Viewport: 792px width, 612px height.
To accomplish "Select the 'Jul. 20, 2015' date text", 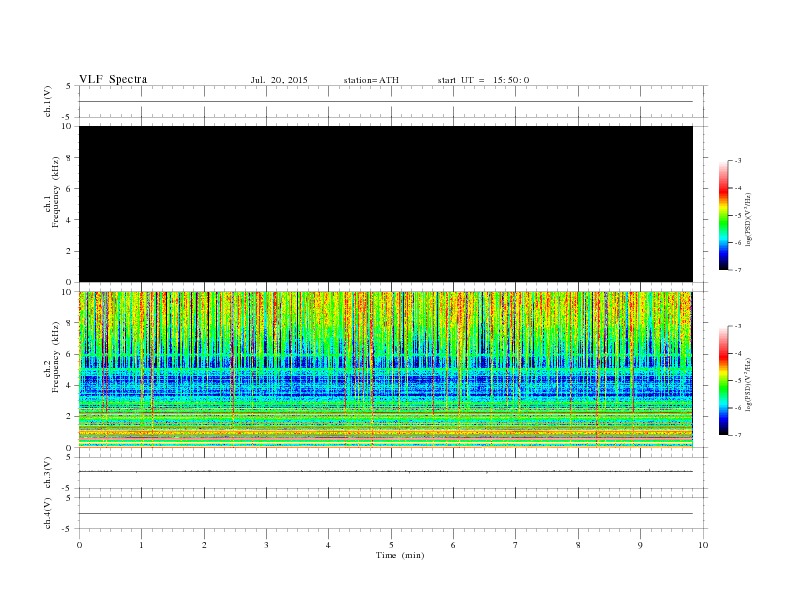I will (x=279, y=80).
